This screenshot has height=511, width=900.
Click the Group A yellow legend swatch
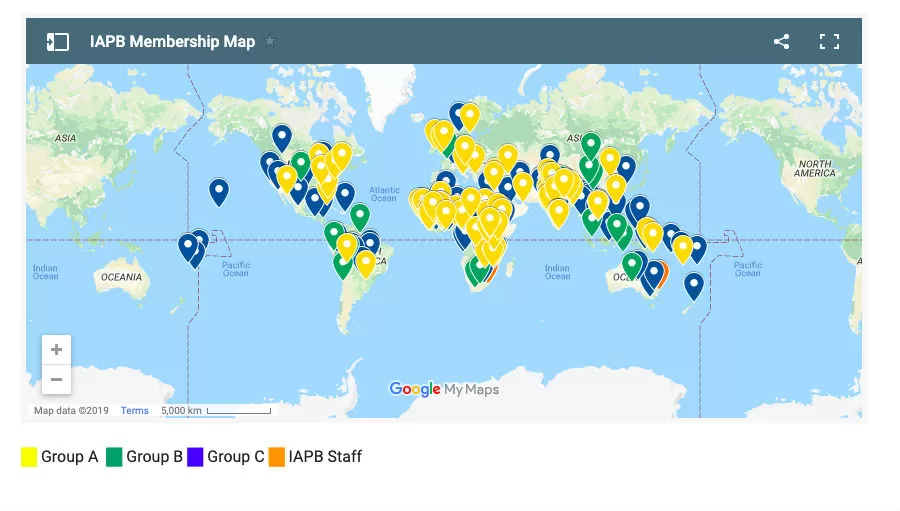tap(29, 457)
